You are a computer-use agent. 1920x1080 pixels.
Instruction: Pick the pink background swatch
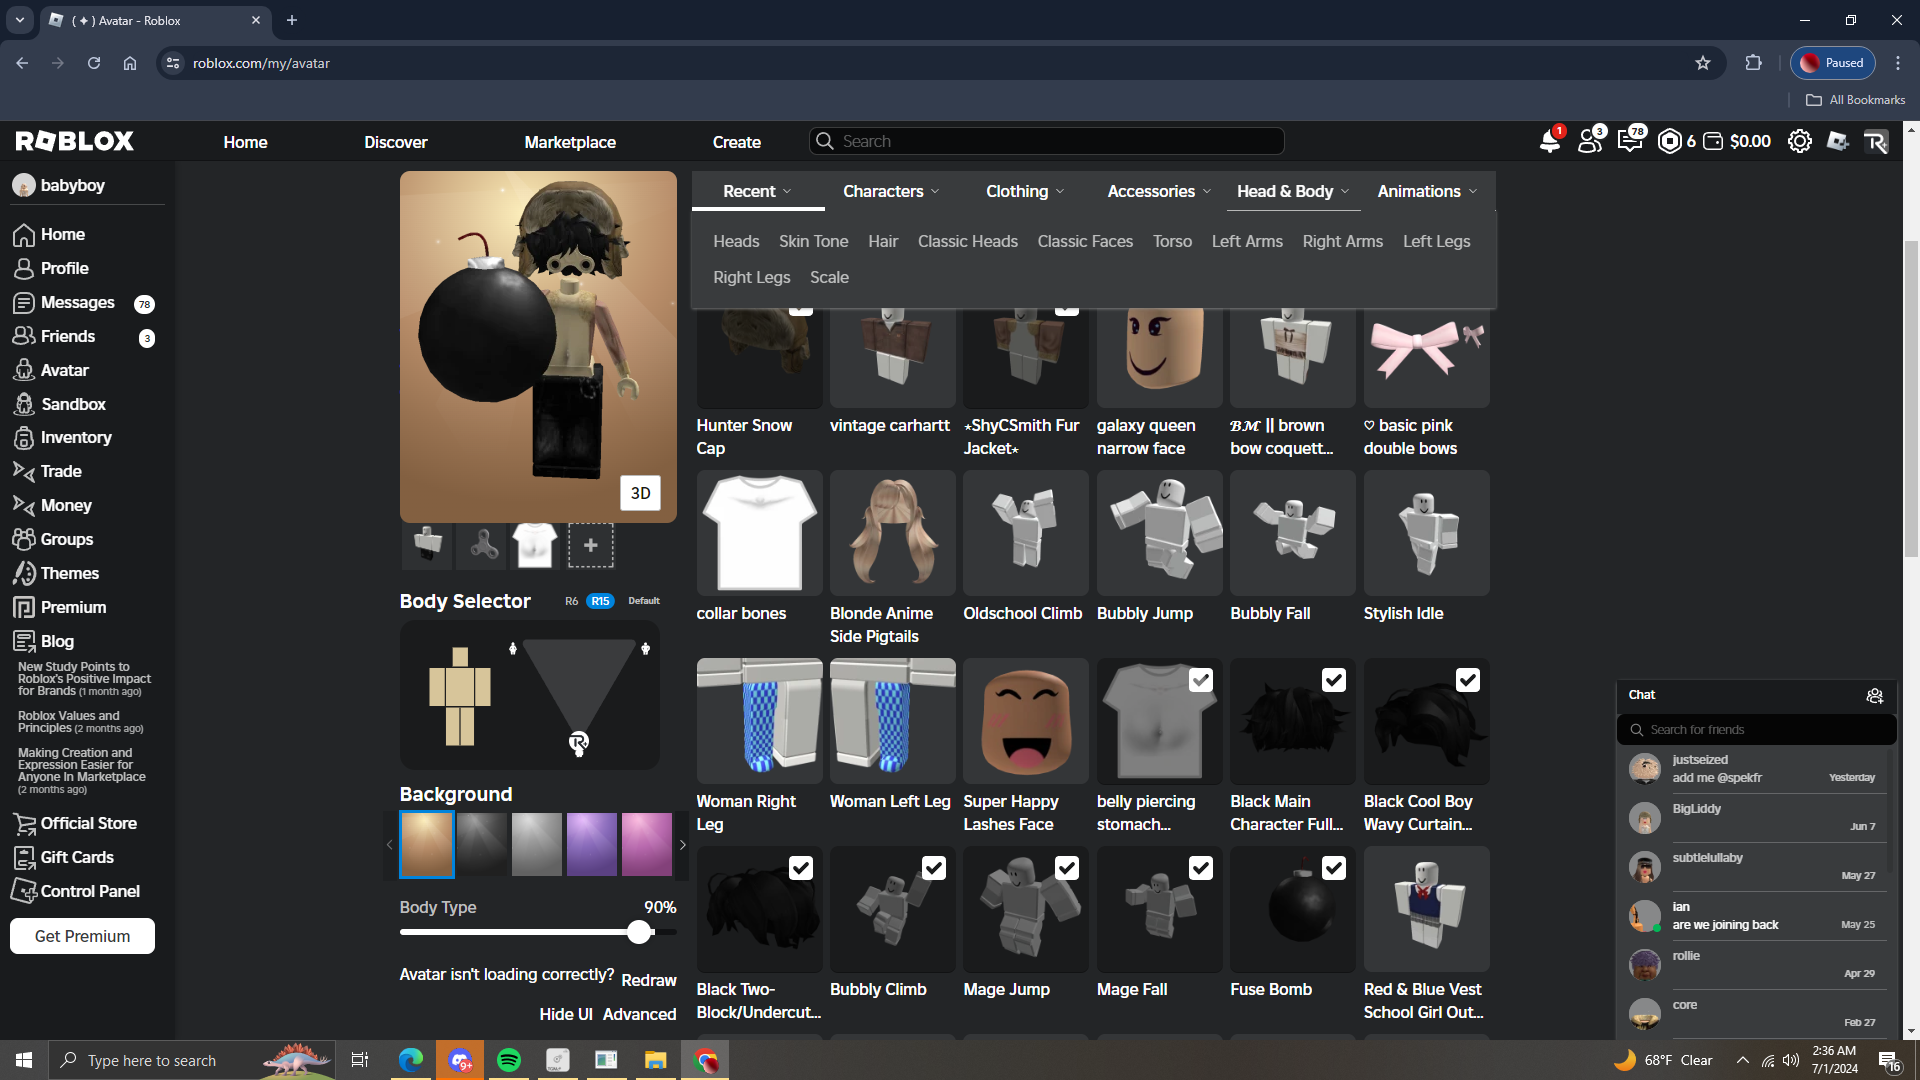(x=647, y=845)
